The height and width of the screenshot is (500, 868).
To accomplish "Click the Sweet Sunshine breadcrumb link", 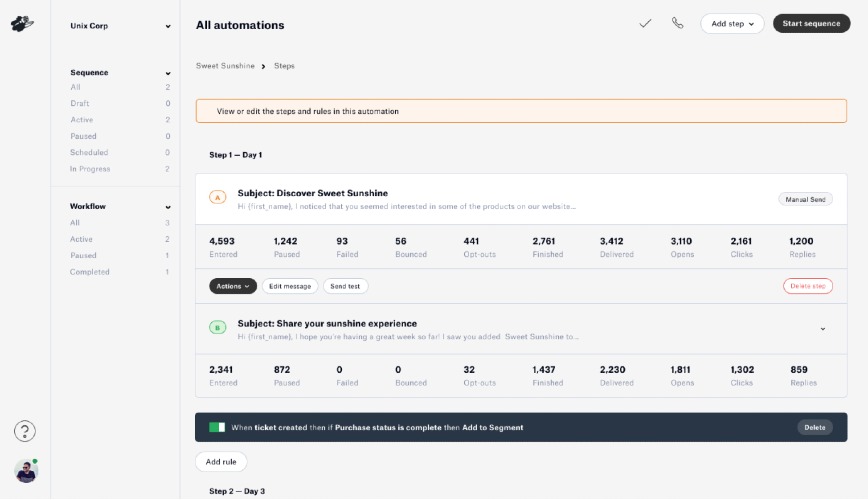I will pyautogui.click(x=225, y=66).
